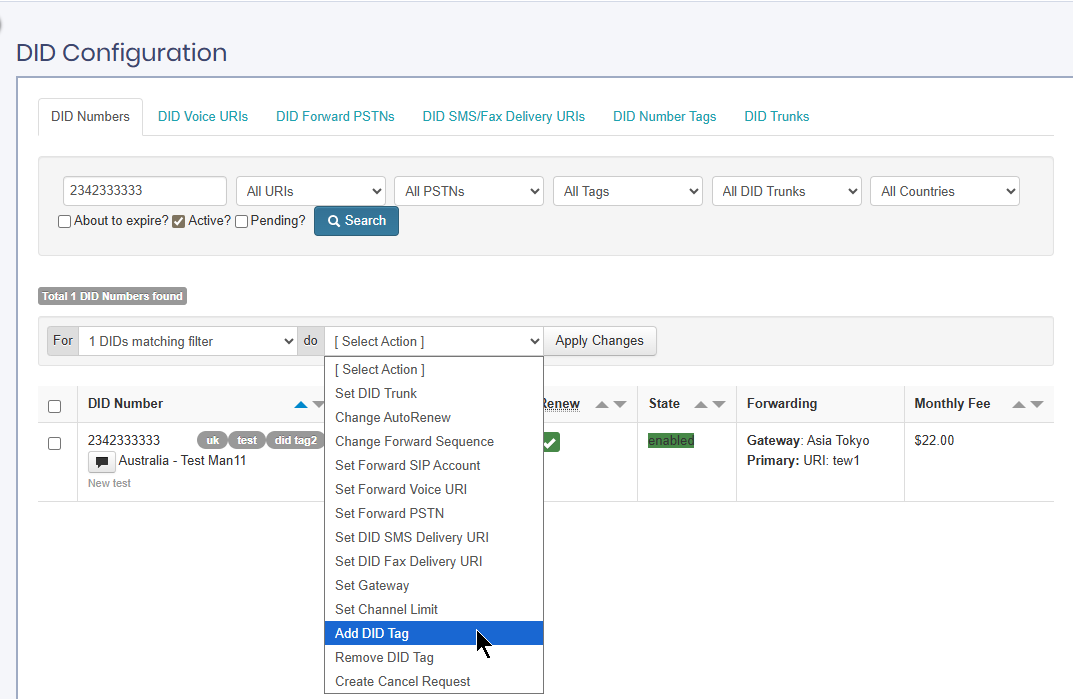The width and height of the screenshot is (1073, 699).
Task: Enable the 'About to expire?' filter checkbox
Action: click(x=63, y=221)
